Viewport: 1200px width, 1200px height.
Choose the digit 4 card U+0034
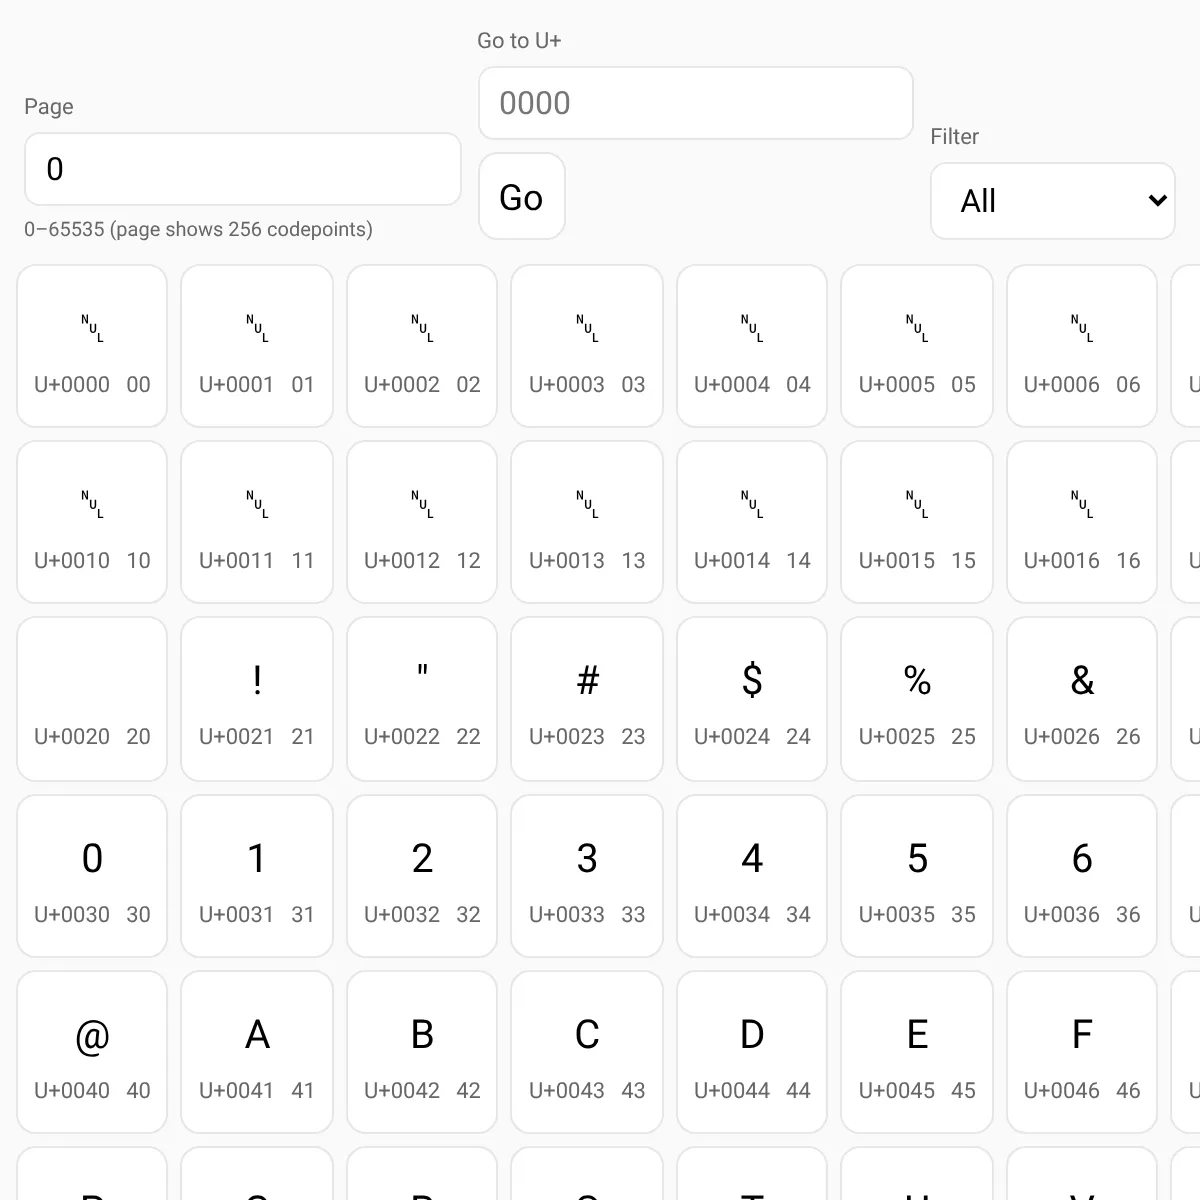coord(752,876)
